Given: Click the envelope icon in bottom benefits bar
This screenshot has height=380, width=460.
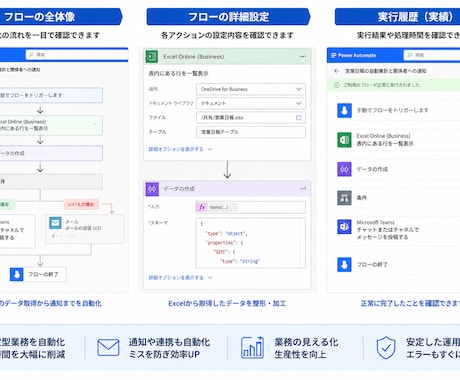Looking at the screenshot, I should (108, 347).
